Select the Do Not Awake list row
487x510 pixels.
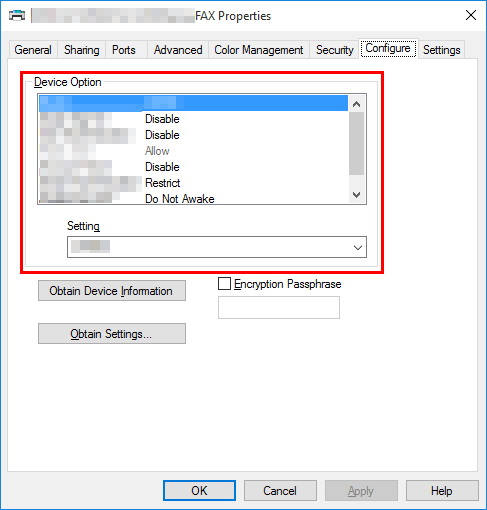click(x=193, y=199)
